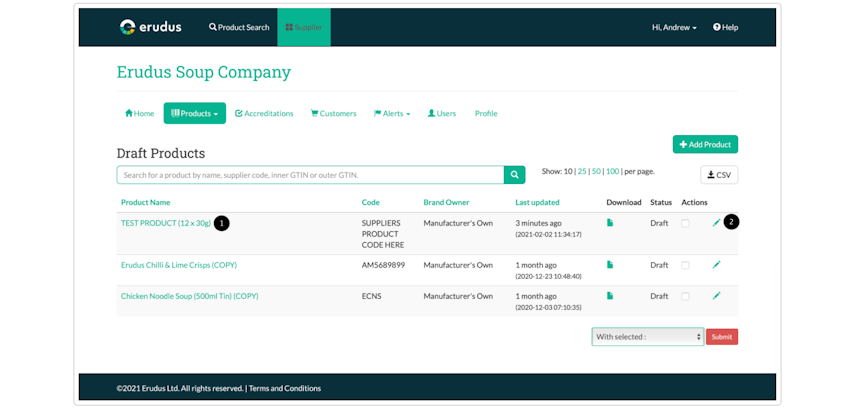The image size is (858, 412).
Task: Click the Erudus Soup Company heading
Action: click(x=204, y=72)
